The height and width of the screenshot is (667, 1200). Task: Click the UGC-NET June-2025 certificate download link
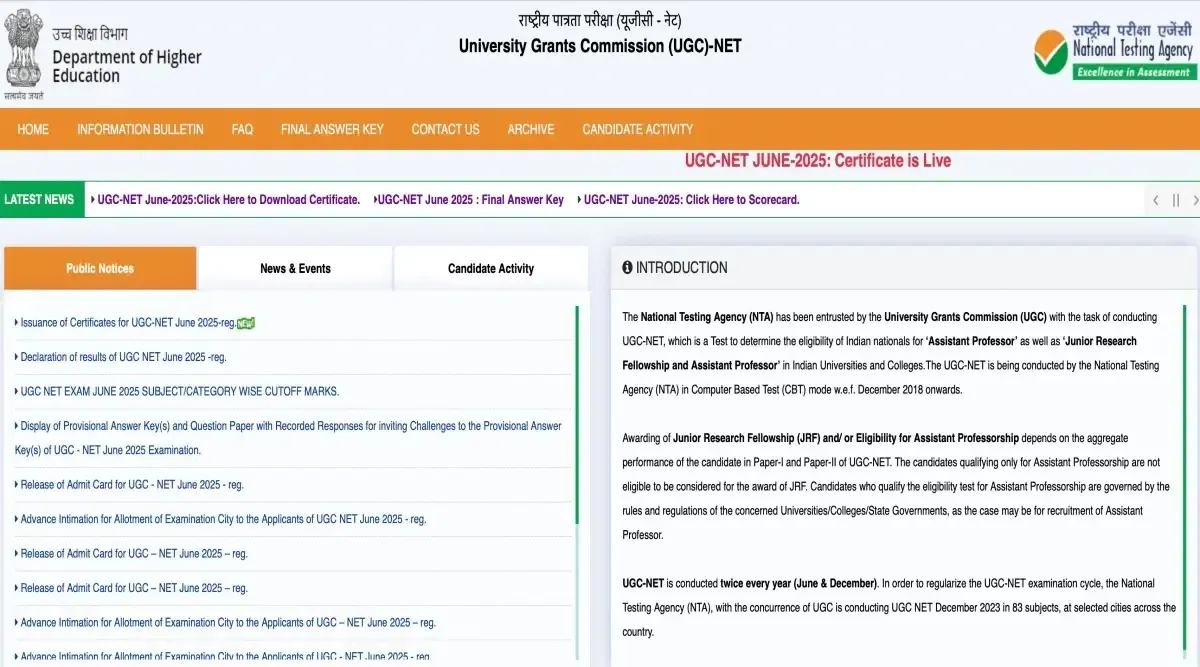click(x=227, y=199)
